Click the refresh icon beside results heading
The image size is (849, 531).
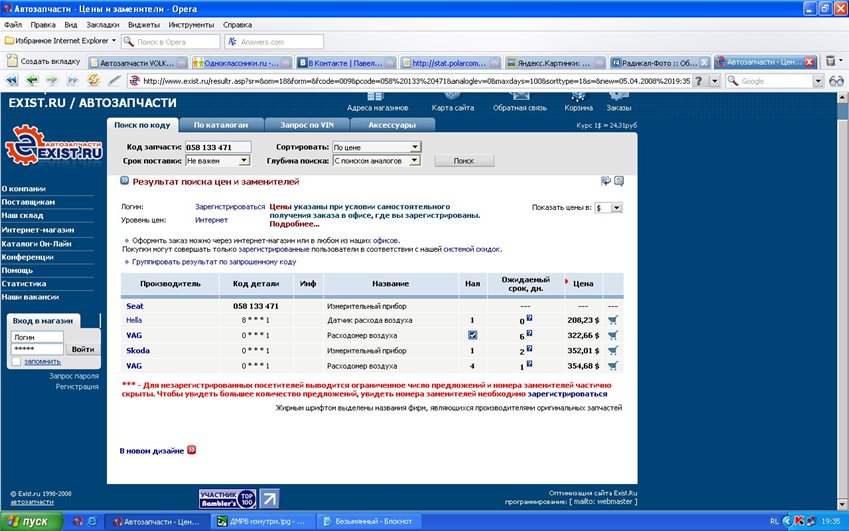[606, 181]
